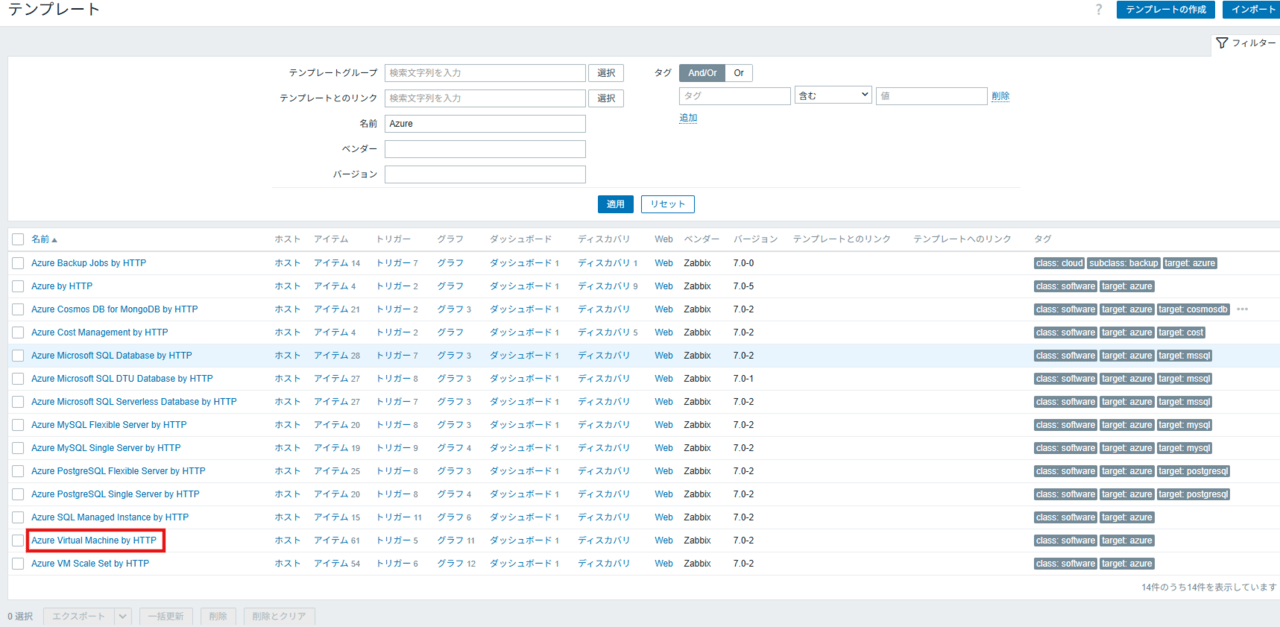Open the 含む tag operator dropdown
Image resolution: width=1280 pixels, height=627 pixels.
point(833,96)
